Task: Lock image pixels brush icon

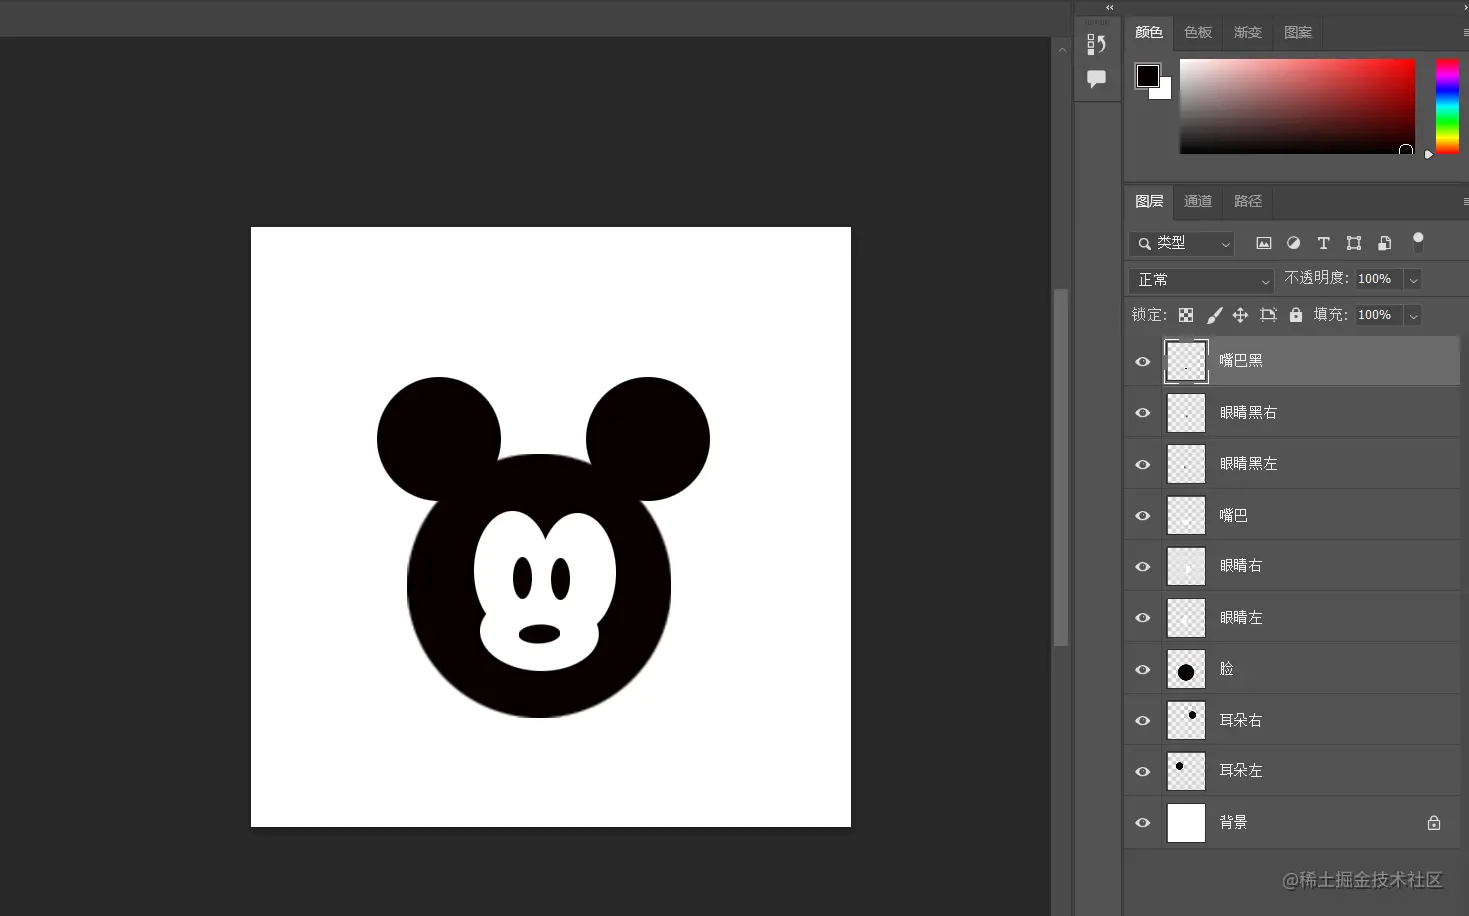Action: [1214, 315]
